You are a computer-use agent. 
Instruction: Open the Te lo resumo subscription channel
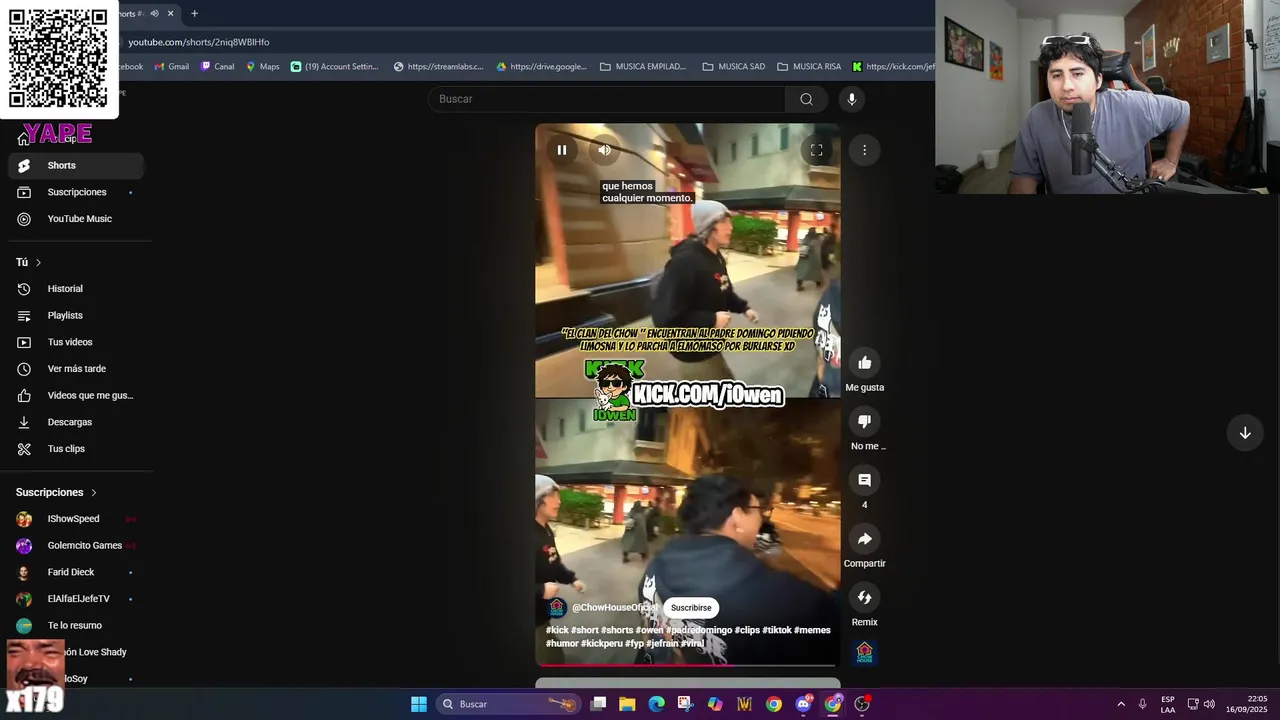pyautogui.click(x=76, y=625)
